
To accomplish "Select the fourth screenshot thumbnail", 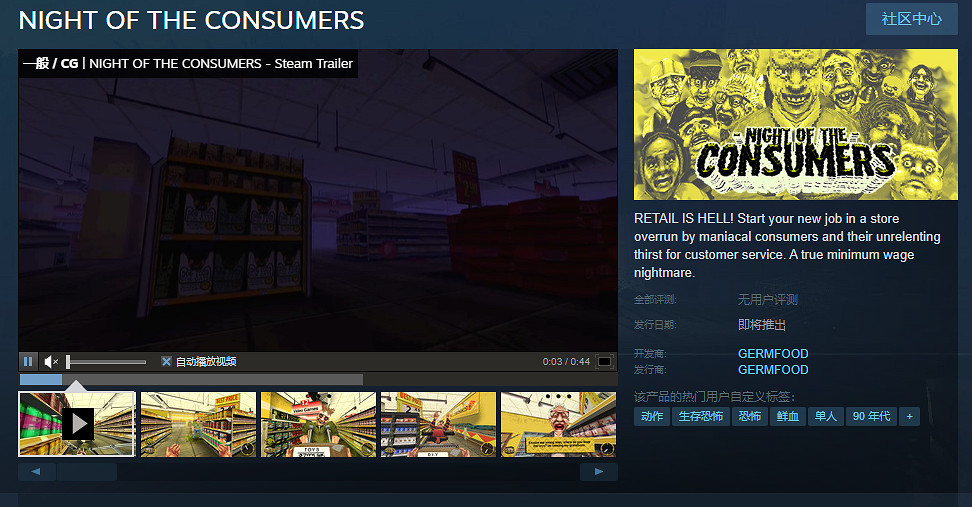I will click(x=438, y=424).
